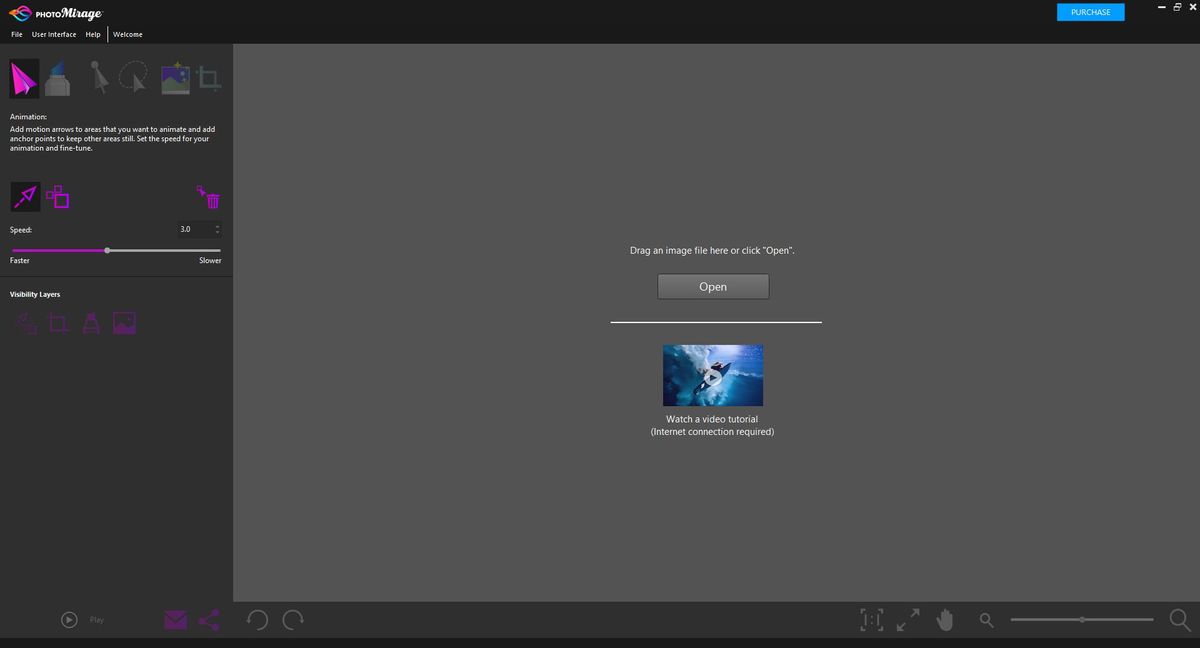Open the Help menu

coord(93,34)
